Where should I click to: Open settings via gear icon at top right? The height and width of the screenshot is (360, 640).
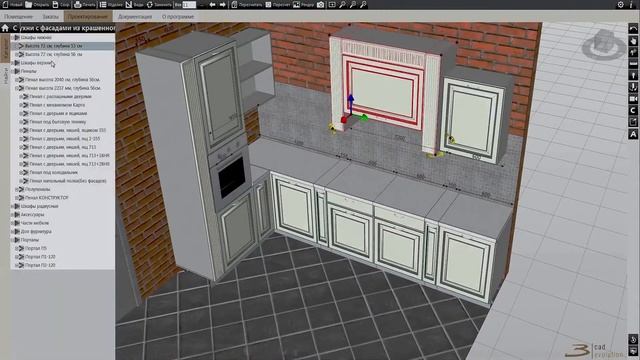click(620, 4)
